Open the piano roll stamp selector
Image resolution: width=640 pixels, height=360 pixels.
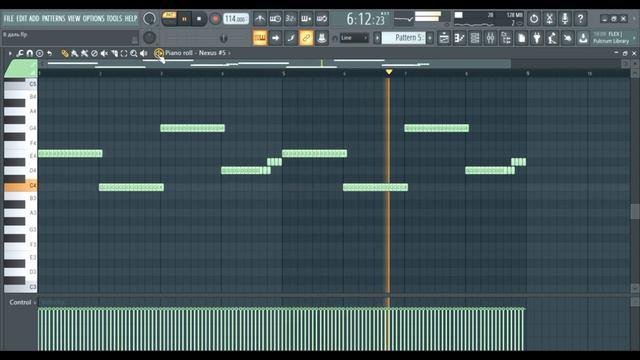(40, 53)
